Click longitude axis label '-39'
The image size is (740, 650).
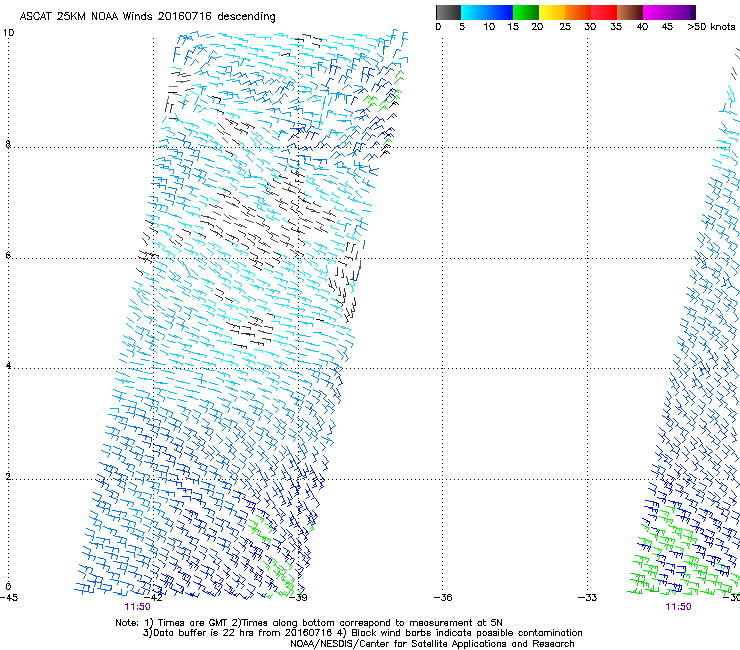pyautogui.click(x=298, y=598)
